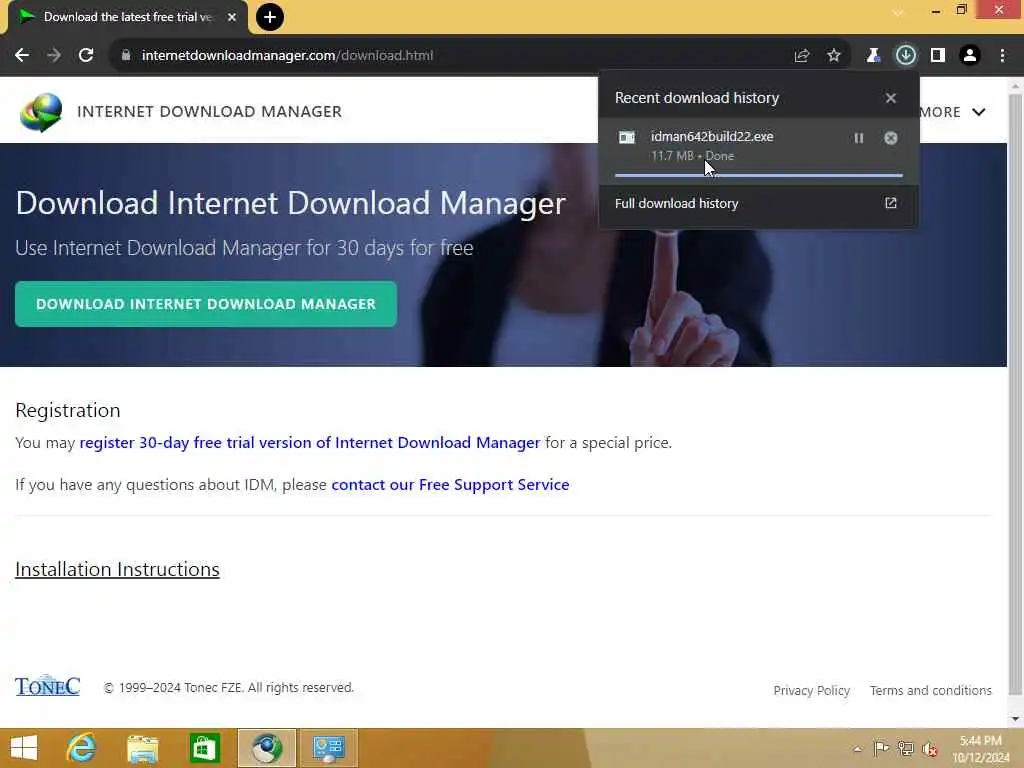Click the IDM globe logo
This screenshot has width=1024, height=768.
41,112
